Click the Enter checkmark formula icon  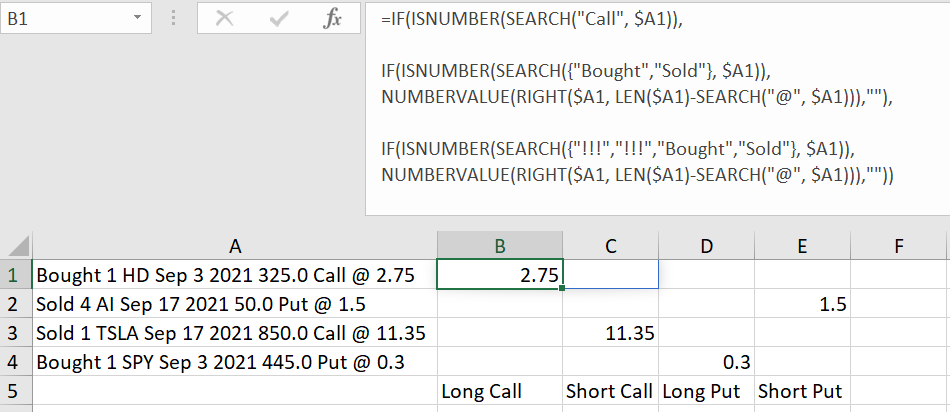point(278,19)
